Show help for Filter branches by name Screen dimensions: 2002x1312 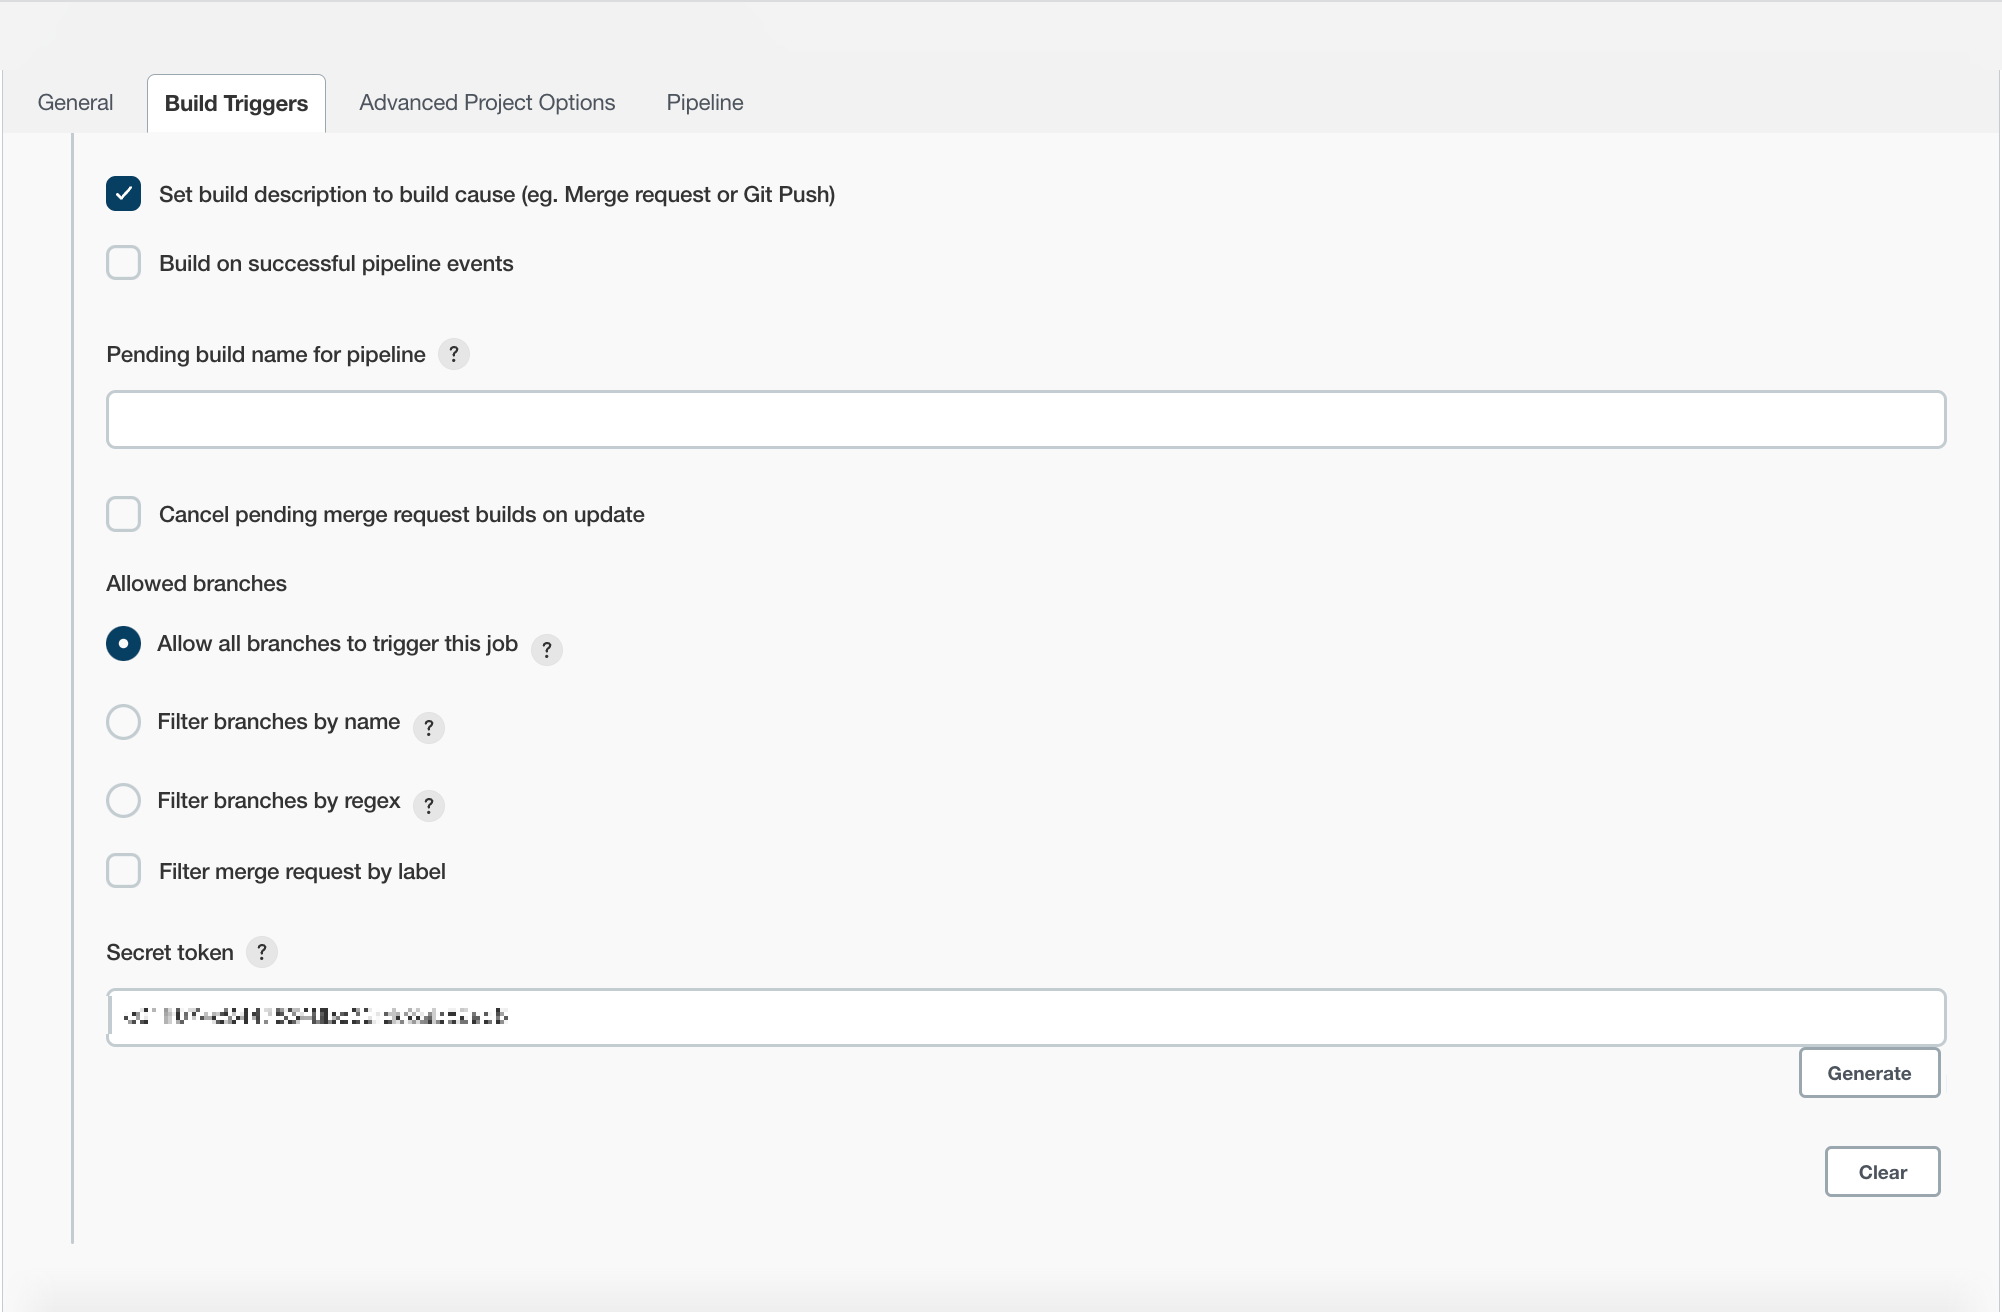(428, 727)
